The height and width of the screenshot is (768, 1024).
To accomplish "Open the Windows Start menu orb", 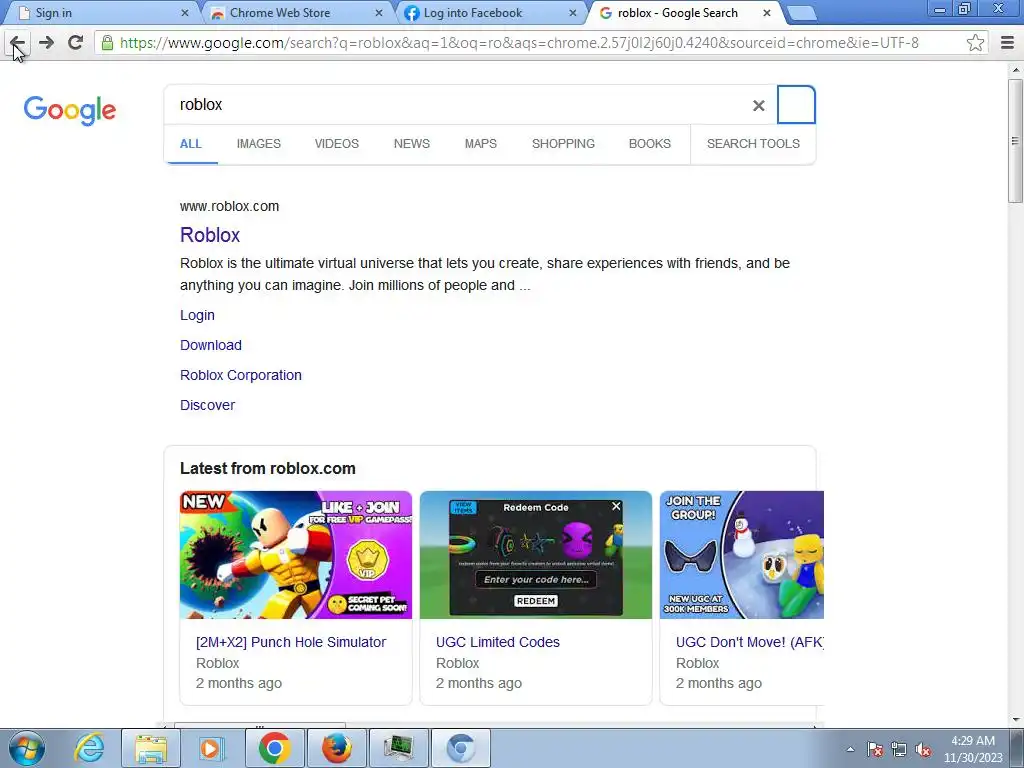I will 27,748.
